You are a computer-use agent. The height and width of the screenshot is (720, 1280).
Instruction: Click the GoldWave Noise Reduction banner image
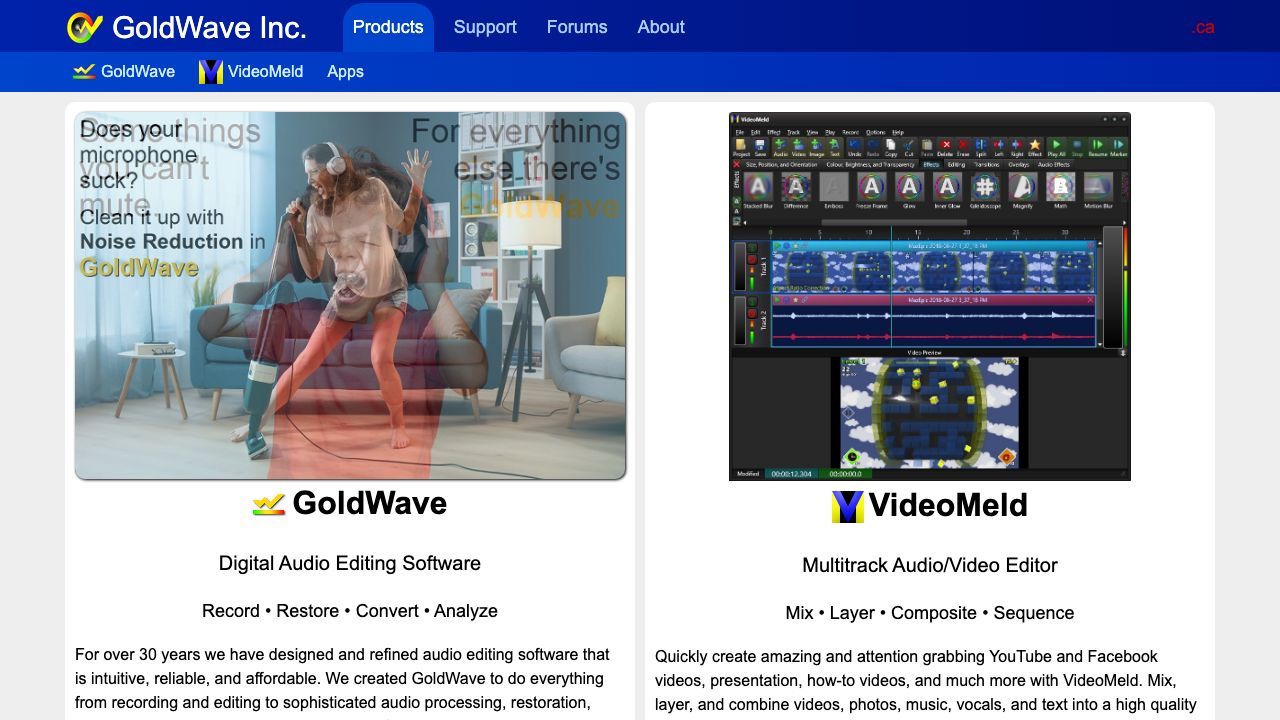pos(350,295)
